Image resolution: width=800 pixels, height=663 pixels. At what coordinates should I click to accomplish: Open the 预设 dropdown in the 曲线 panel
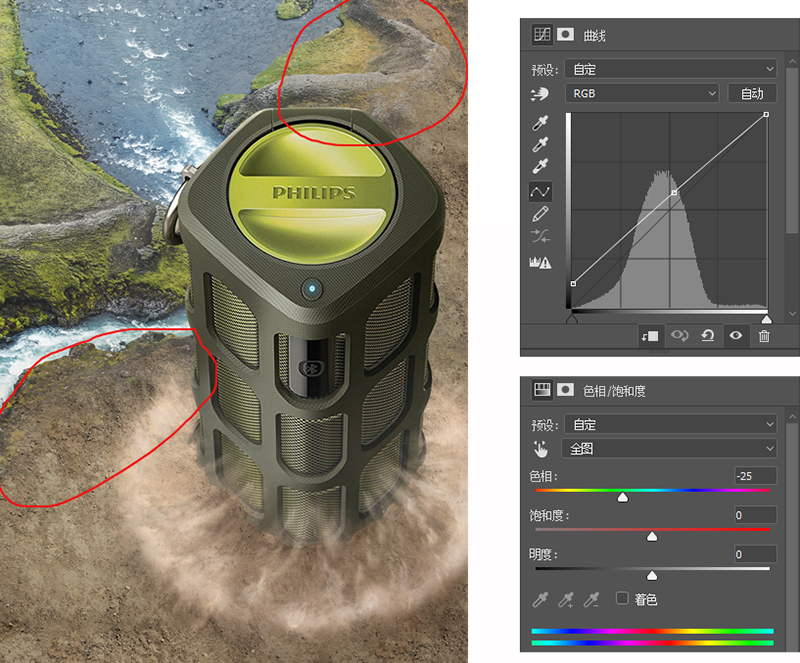[x=671, y=69]
